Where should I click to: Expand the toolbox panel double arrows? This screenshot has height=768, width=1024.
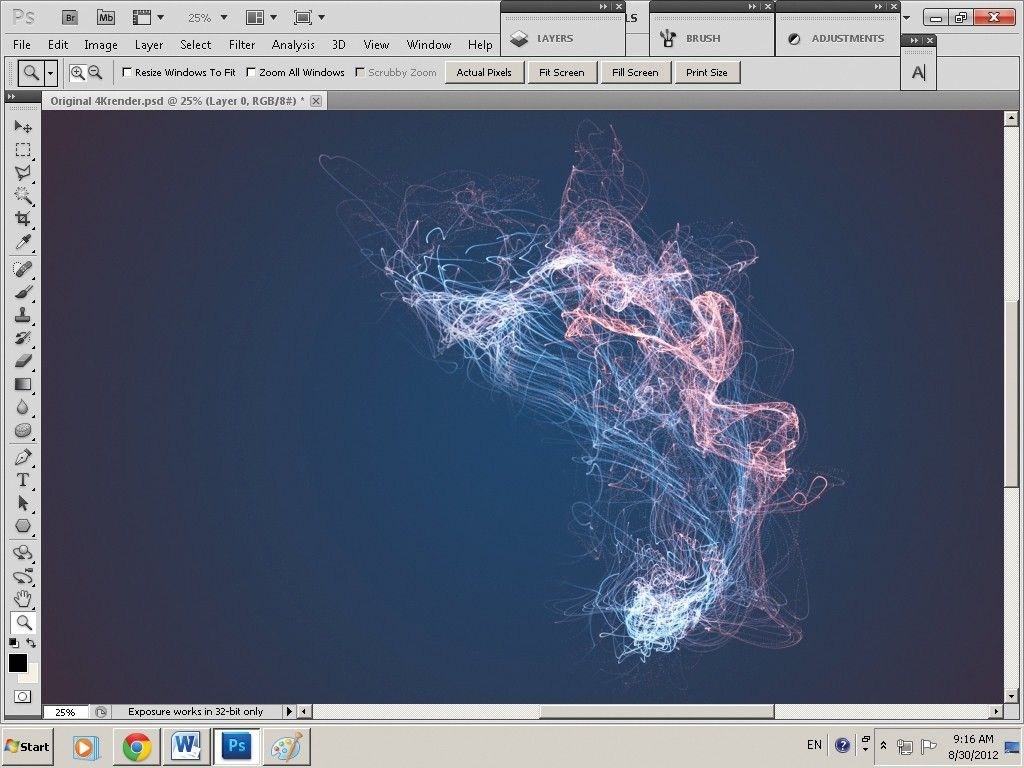tap(11, 97)
